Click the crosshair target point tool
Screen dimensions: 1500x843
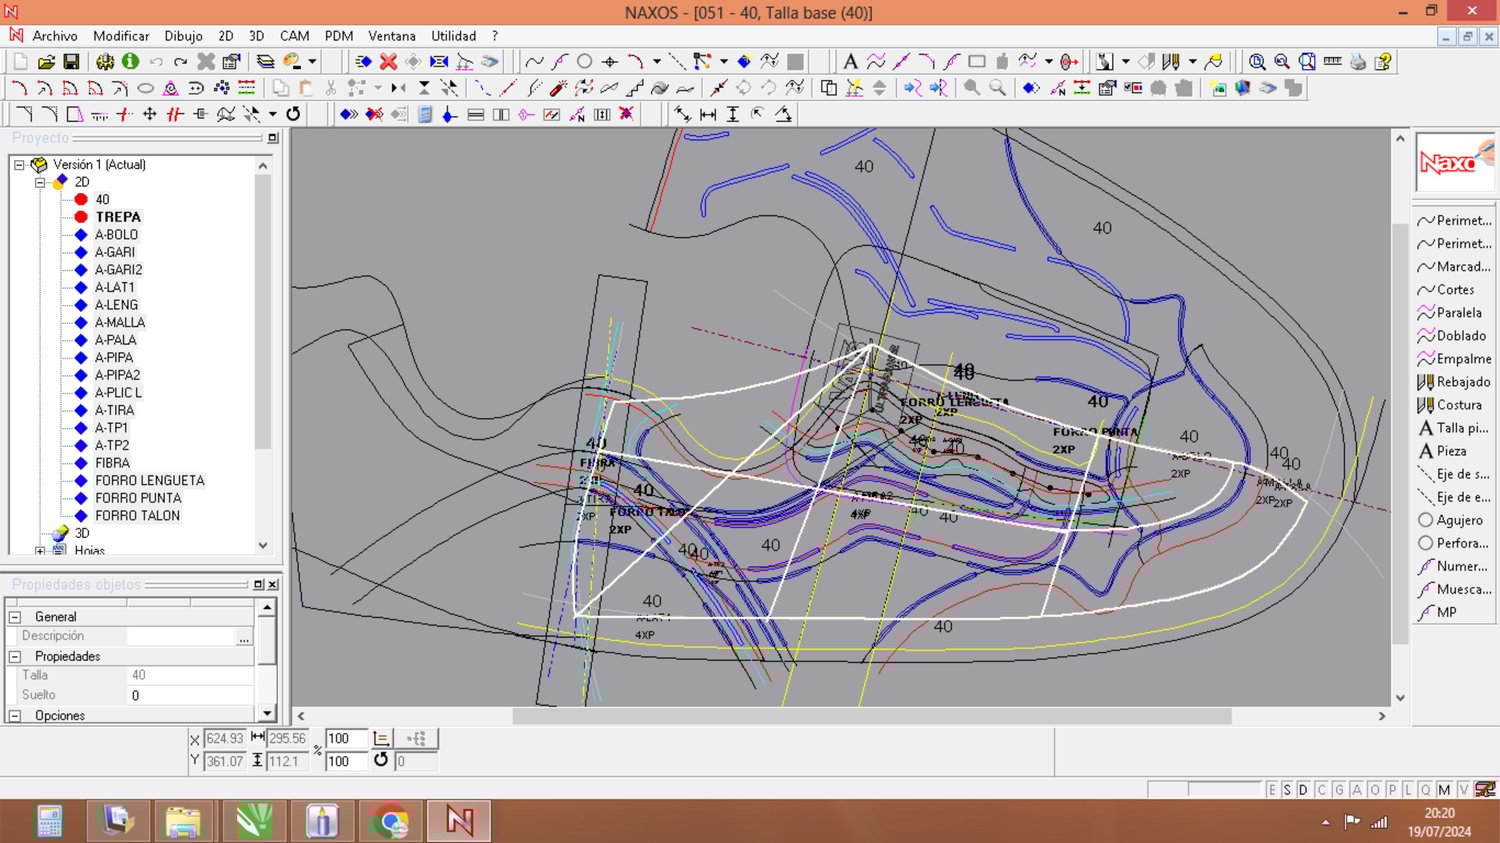(609, 61)
